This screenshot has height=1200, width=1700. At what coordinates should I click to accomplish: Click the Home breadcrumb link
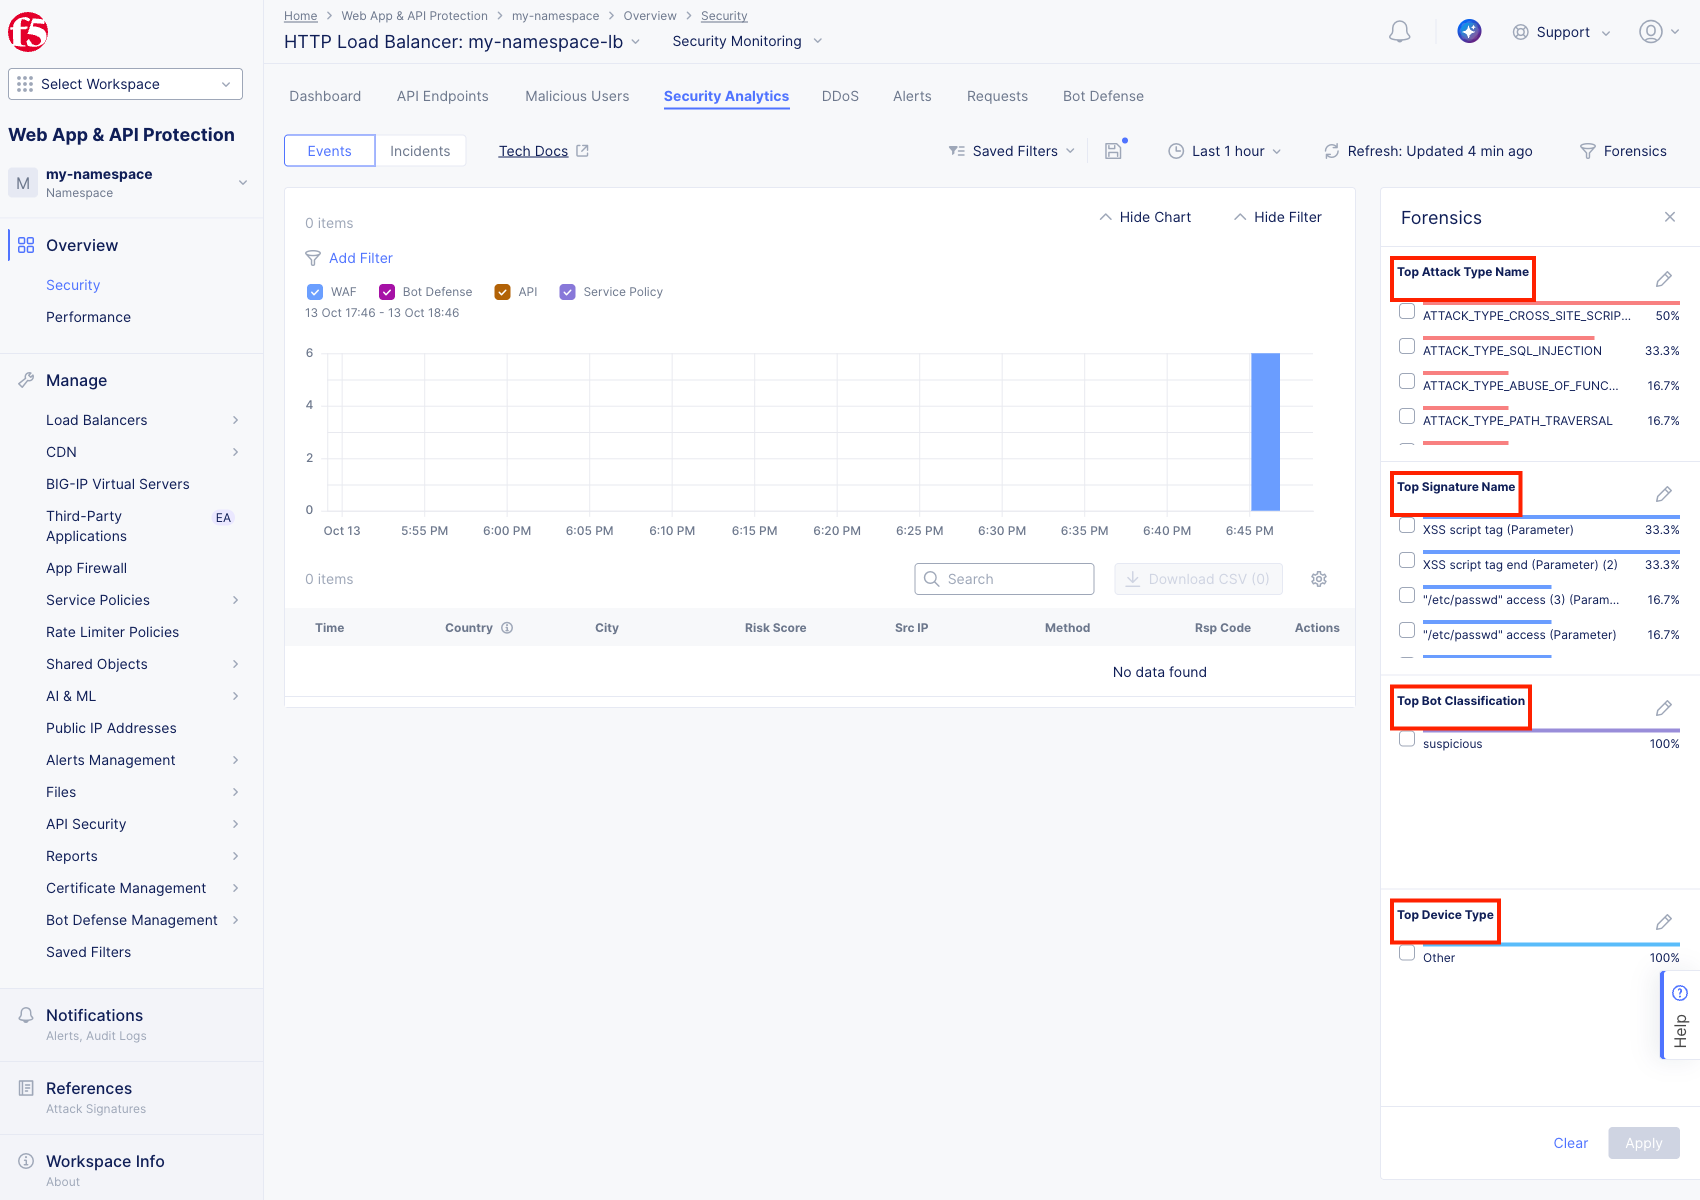coord(300,16)
